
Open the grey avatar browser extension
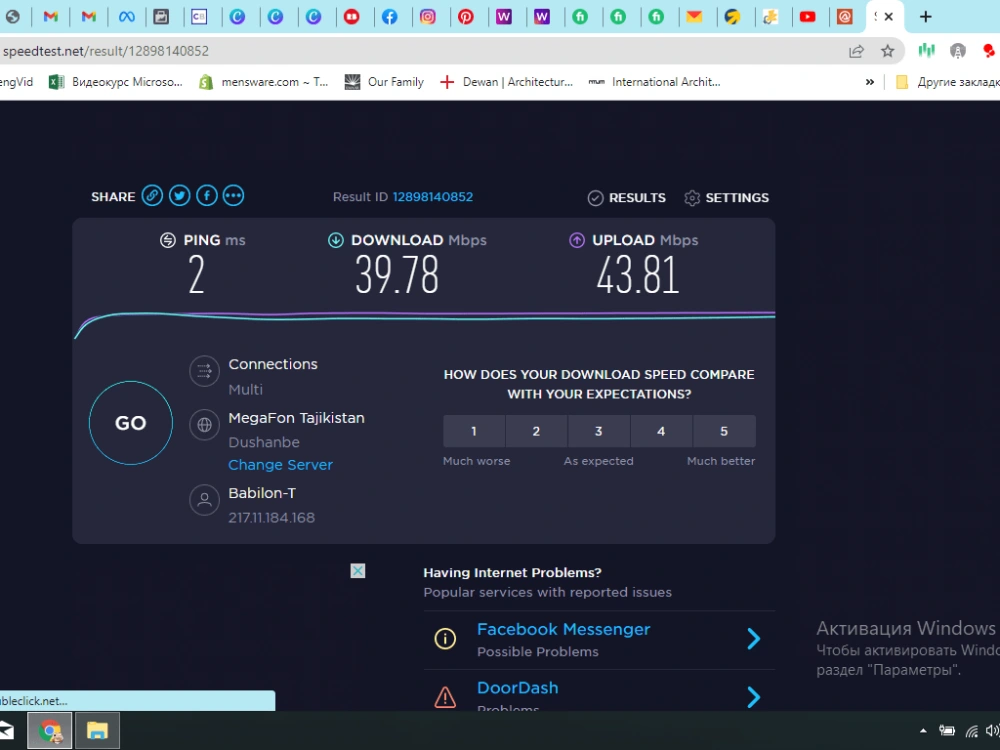click(x=957, y=51)
